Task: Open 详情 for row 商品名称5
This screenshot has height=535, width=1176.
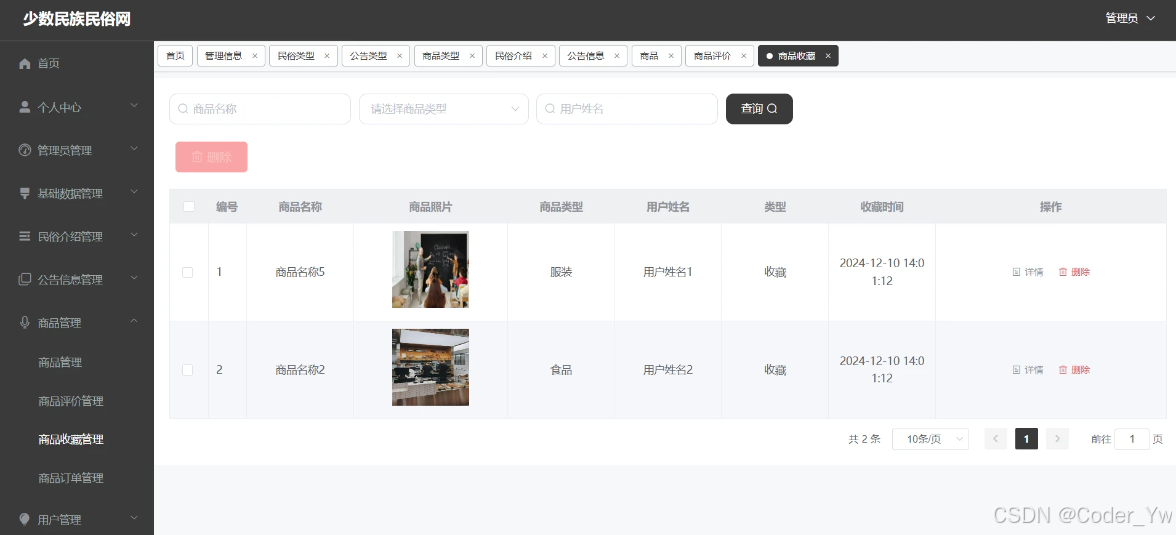Action: (x=1028, y=272)
